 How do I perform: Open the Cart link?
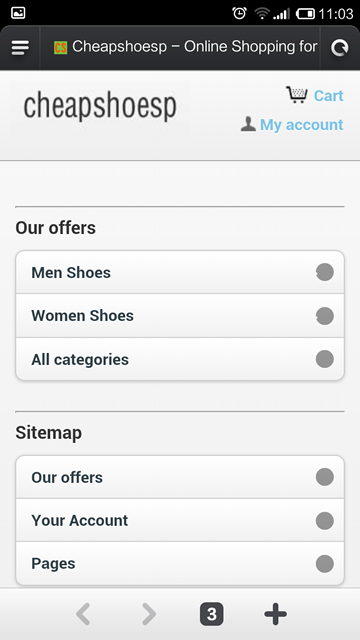329,96
